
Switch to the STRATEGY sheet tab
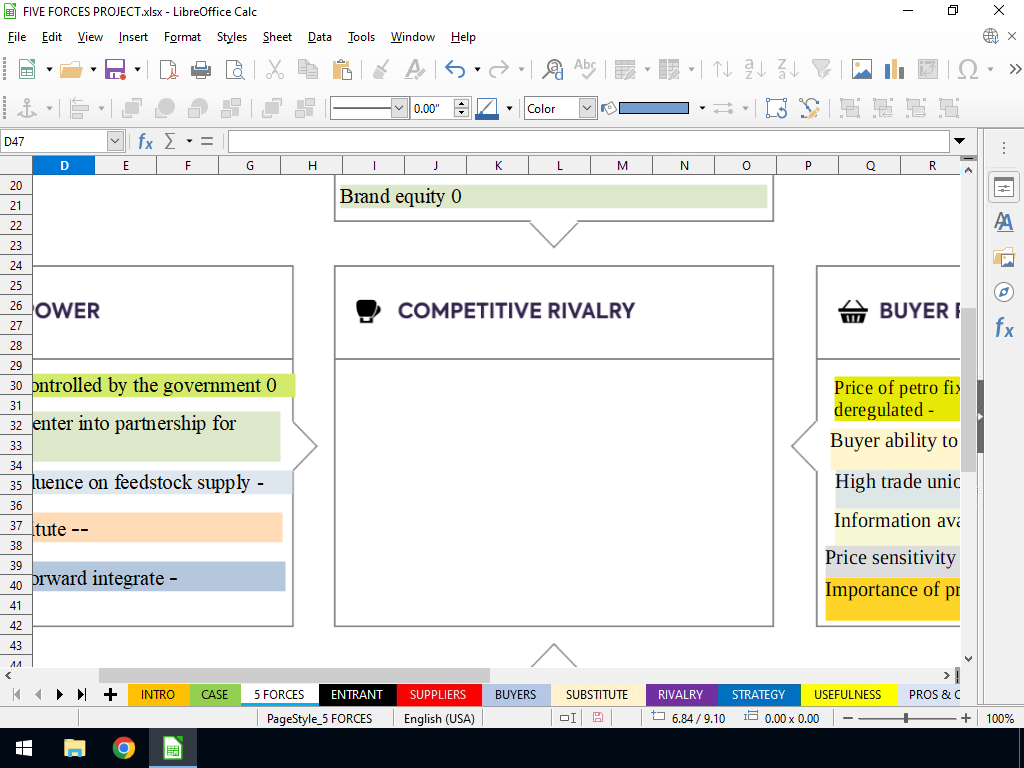click(758, 695)
